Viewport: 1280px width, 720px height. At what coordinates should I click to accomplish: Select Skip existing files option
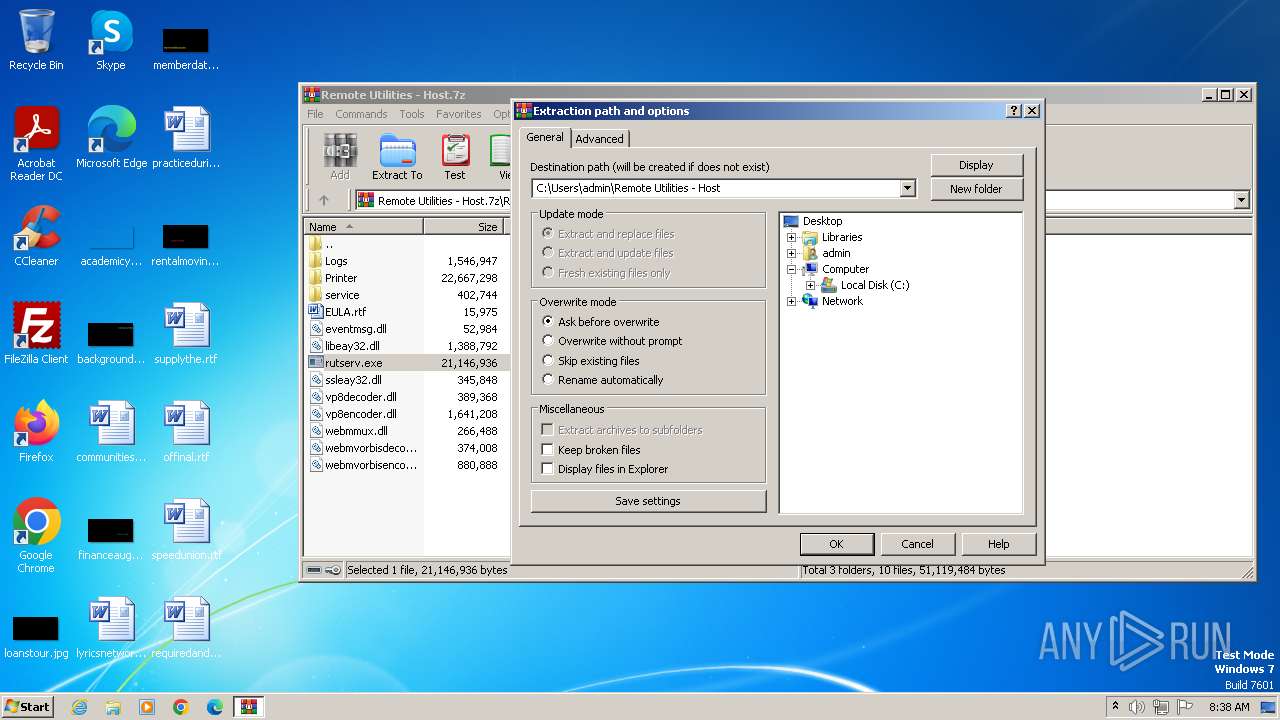tap(547, 360)
